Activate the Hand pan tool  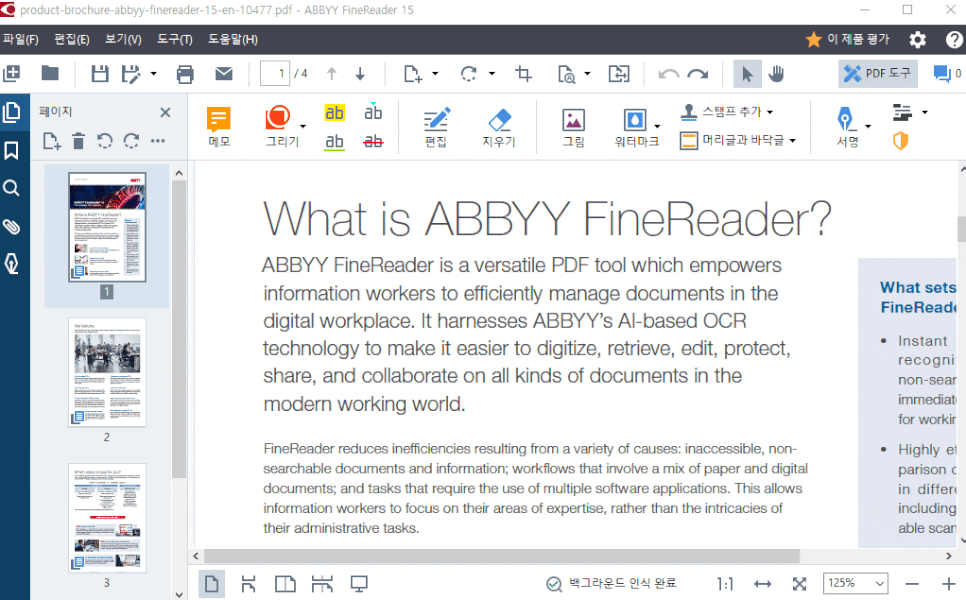pyautogui.click(x=776, y=74)
